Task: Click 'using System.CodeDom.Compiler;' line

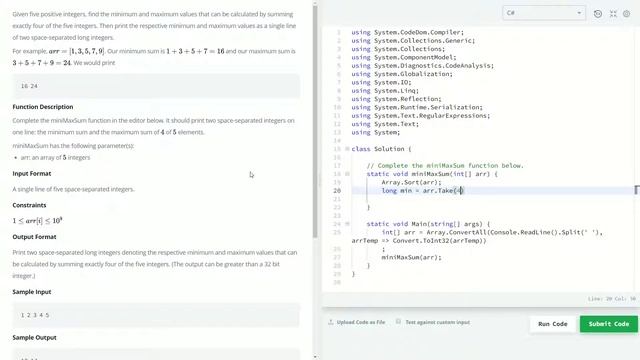Action: (x=407, y=32)
